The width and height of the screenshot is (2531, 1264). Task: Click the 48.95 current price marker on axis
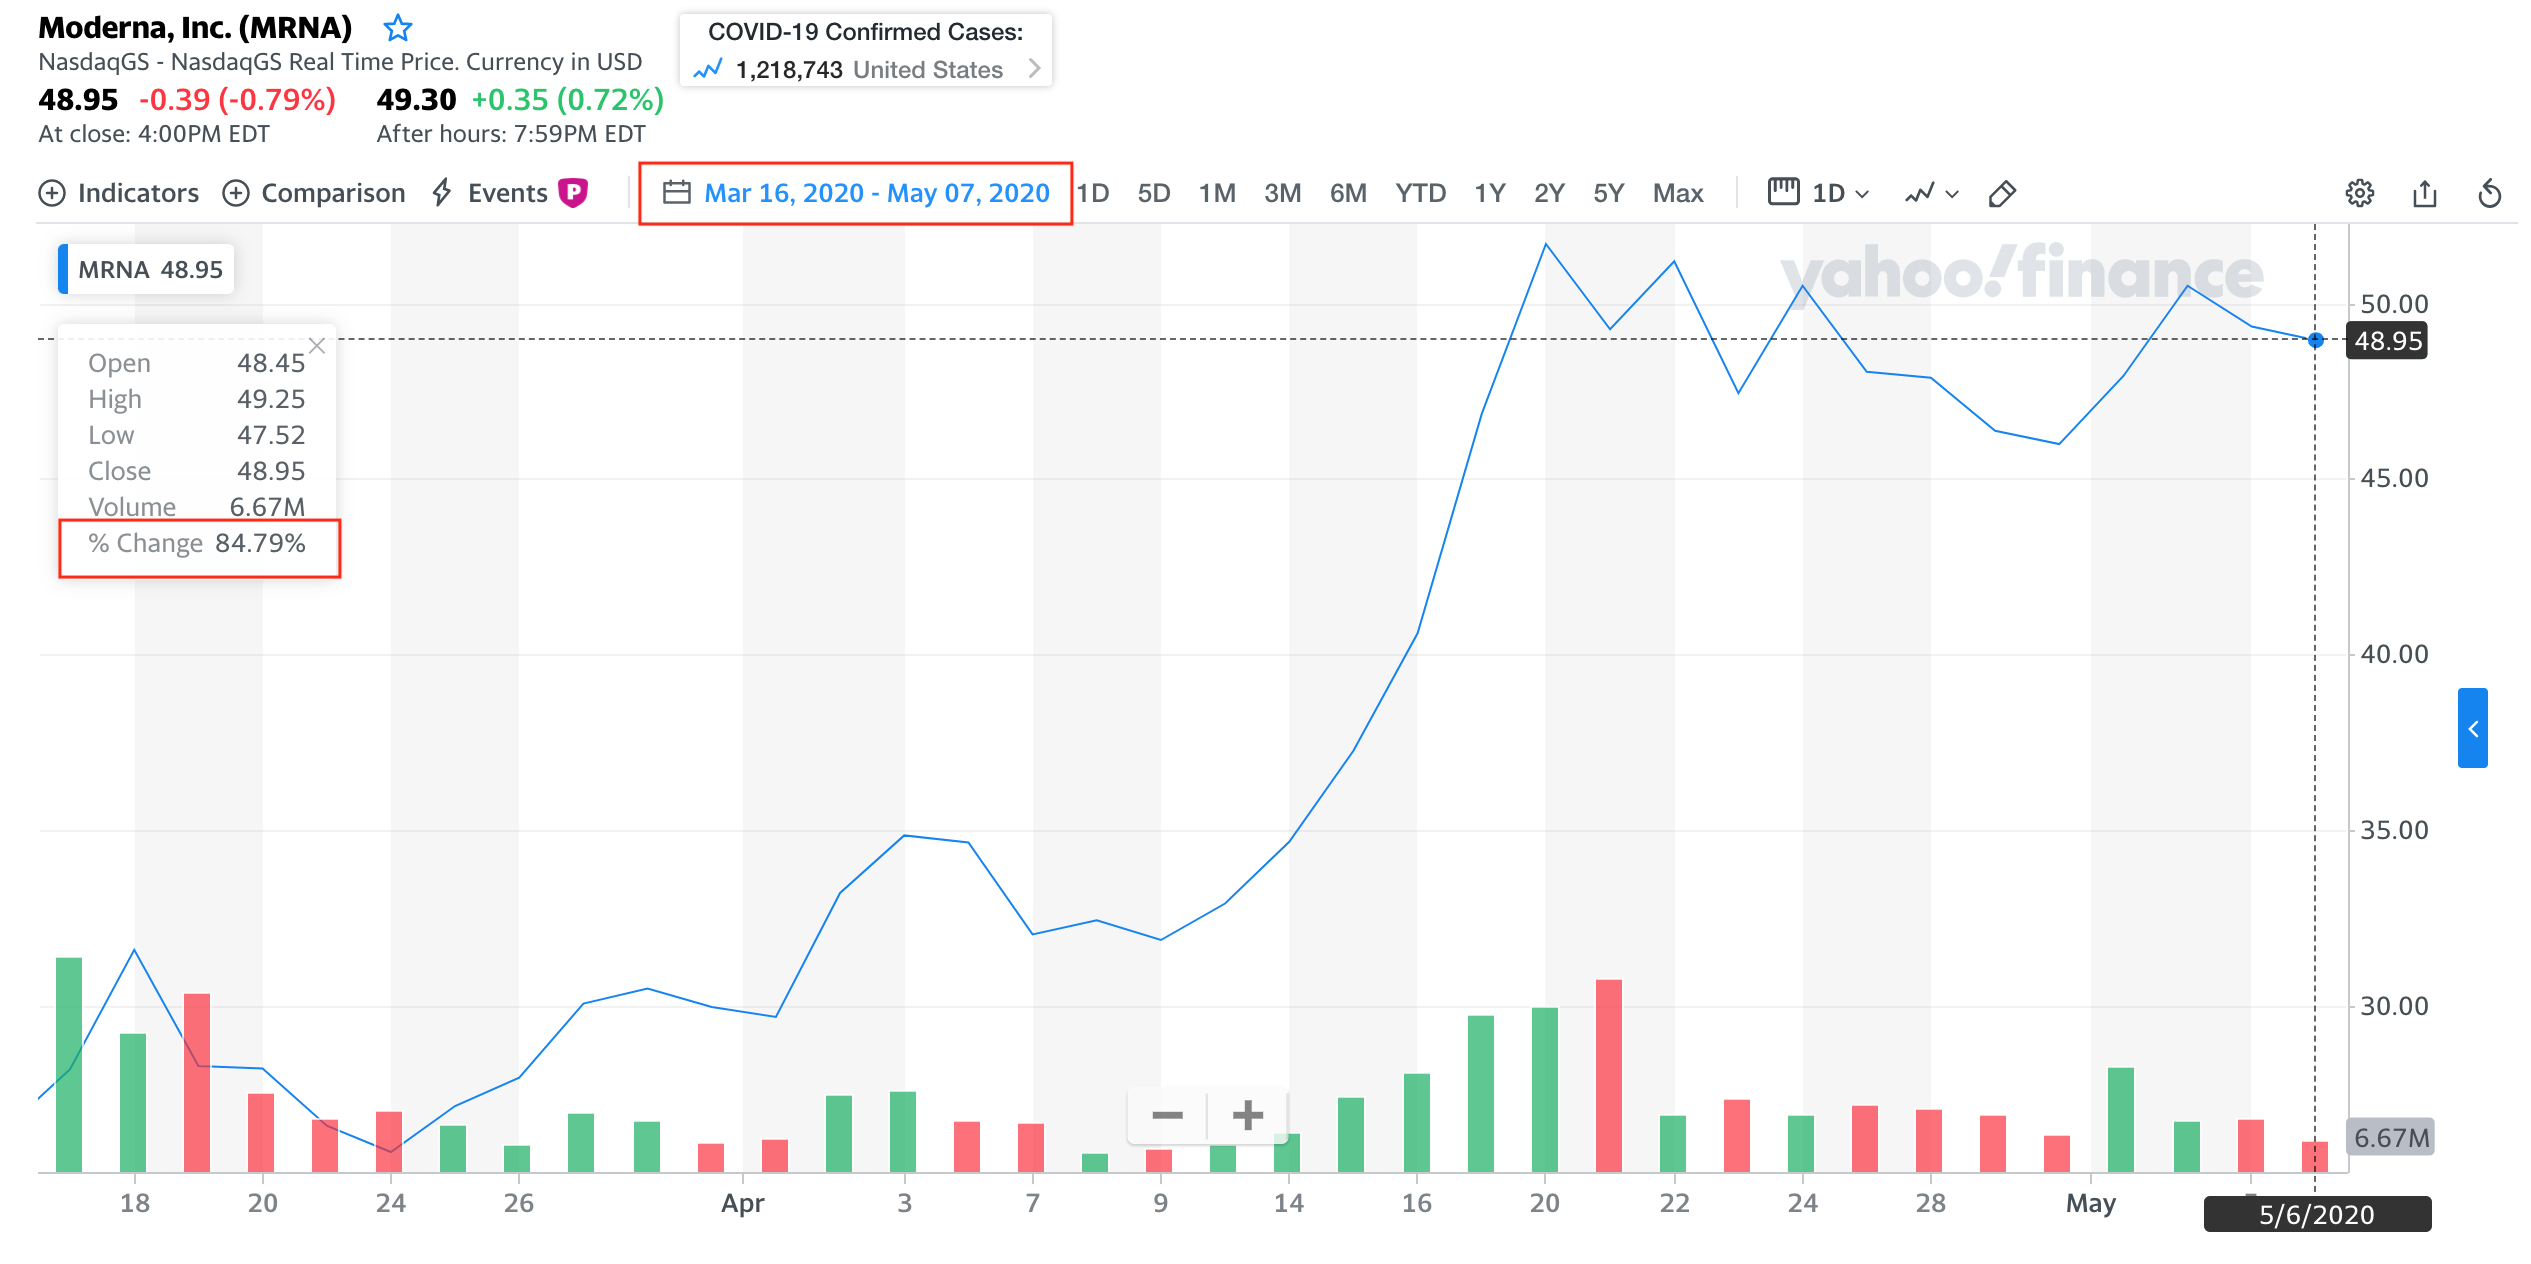(x=2387, y=341)
